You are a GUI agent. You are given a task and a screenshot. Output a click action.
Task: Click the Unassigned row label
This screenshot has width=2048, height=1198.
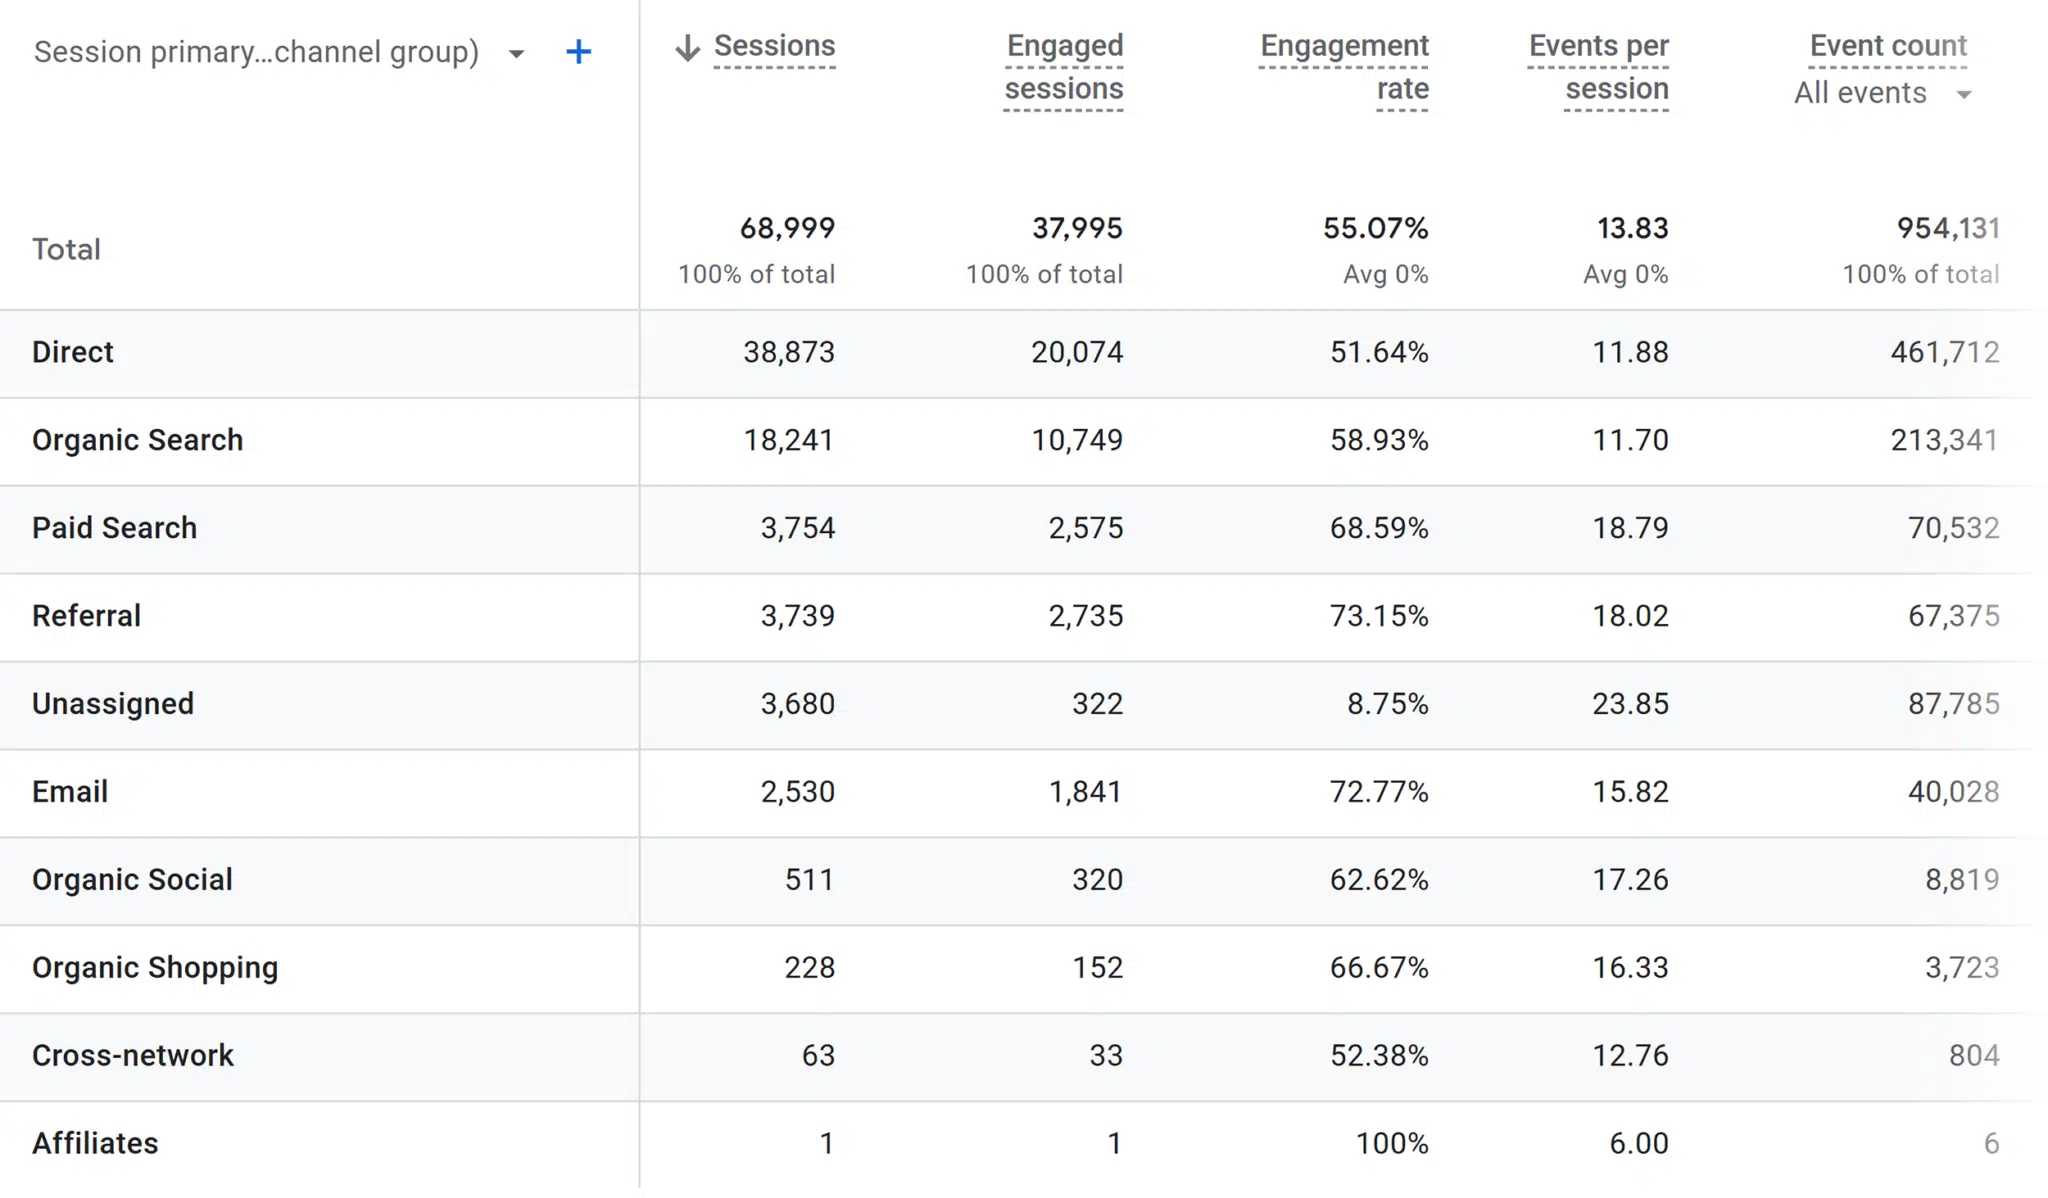click(x=112, y=704)
